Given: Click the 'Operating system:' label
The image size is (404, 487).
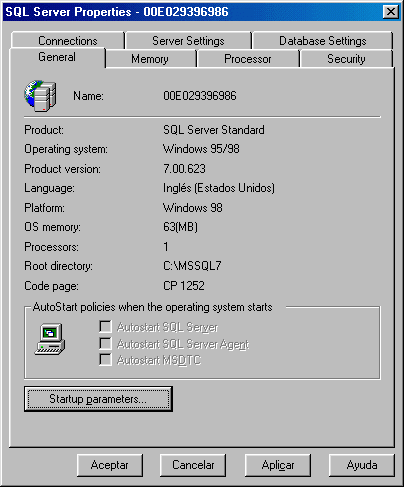Looking at the screenshot, I should coord(66,149).
